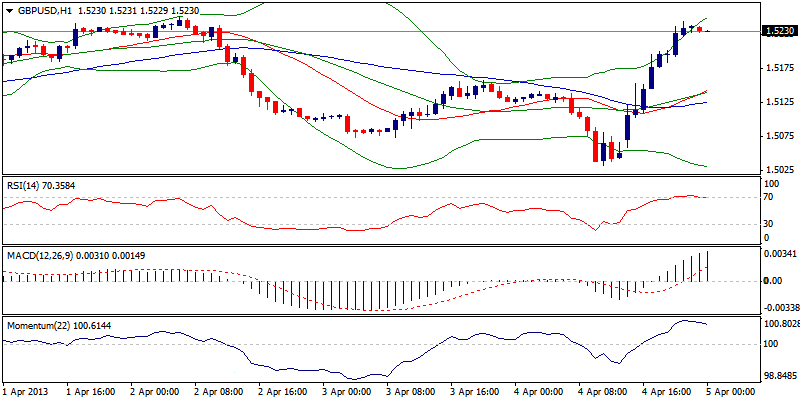
Task: Click the MACD 0.00341 scale label
Action: click(x=779, y=255)
